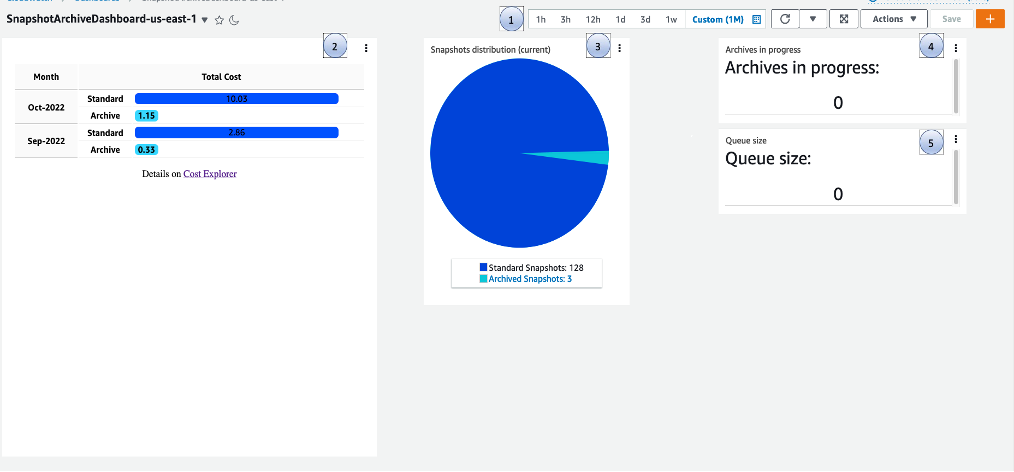Open the Archives in progress widget menu
The image size is (1014, 472).
point(956,48)
